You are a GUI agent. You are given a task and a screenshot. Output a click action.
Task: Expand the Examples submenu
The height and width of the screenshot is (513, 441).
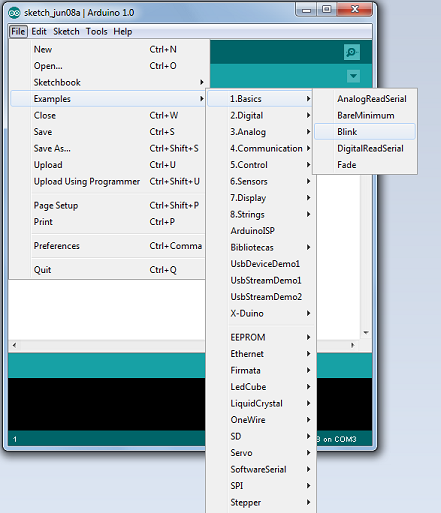(x=107, y=99)
